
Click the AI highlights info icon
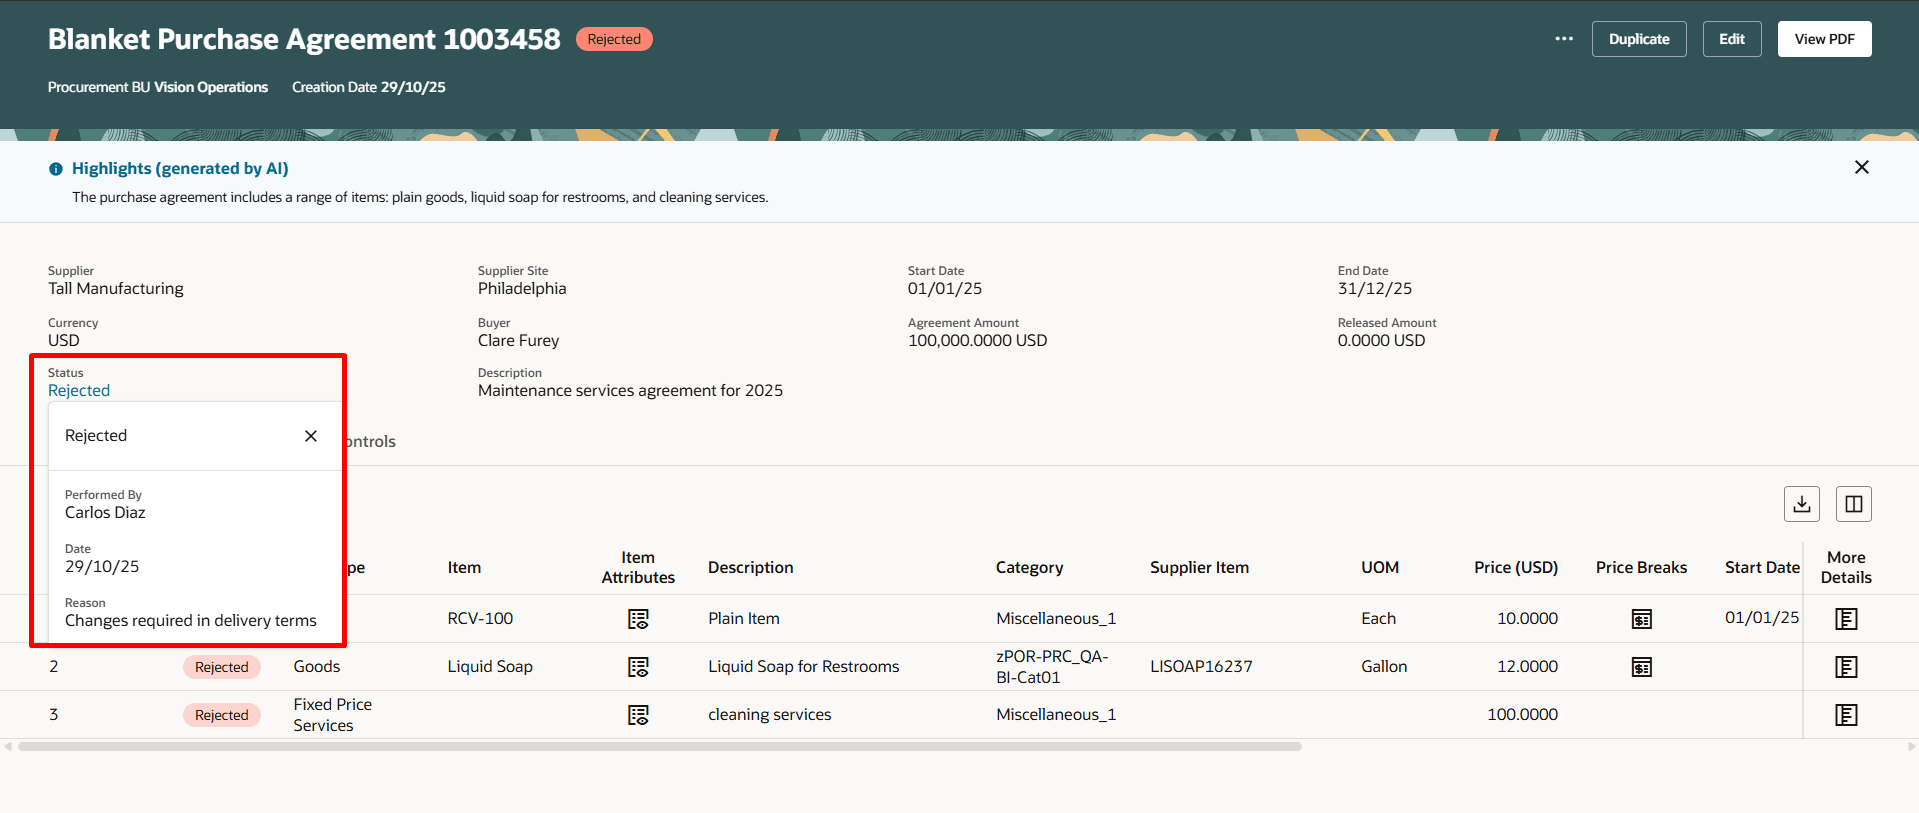pyautogui.click(x=56, y=169)
